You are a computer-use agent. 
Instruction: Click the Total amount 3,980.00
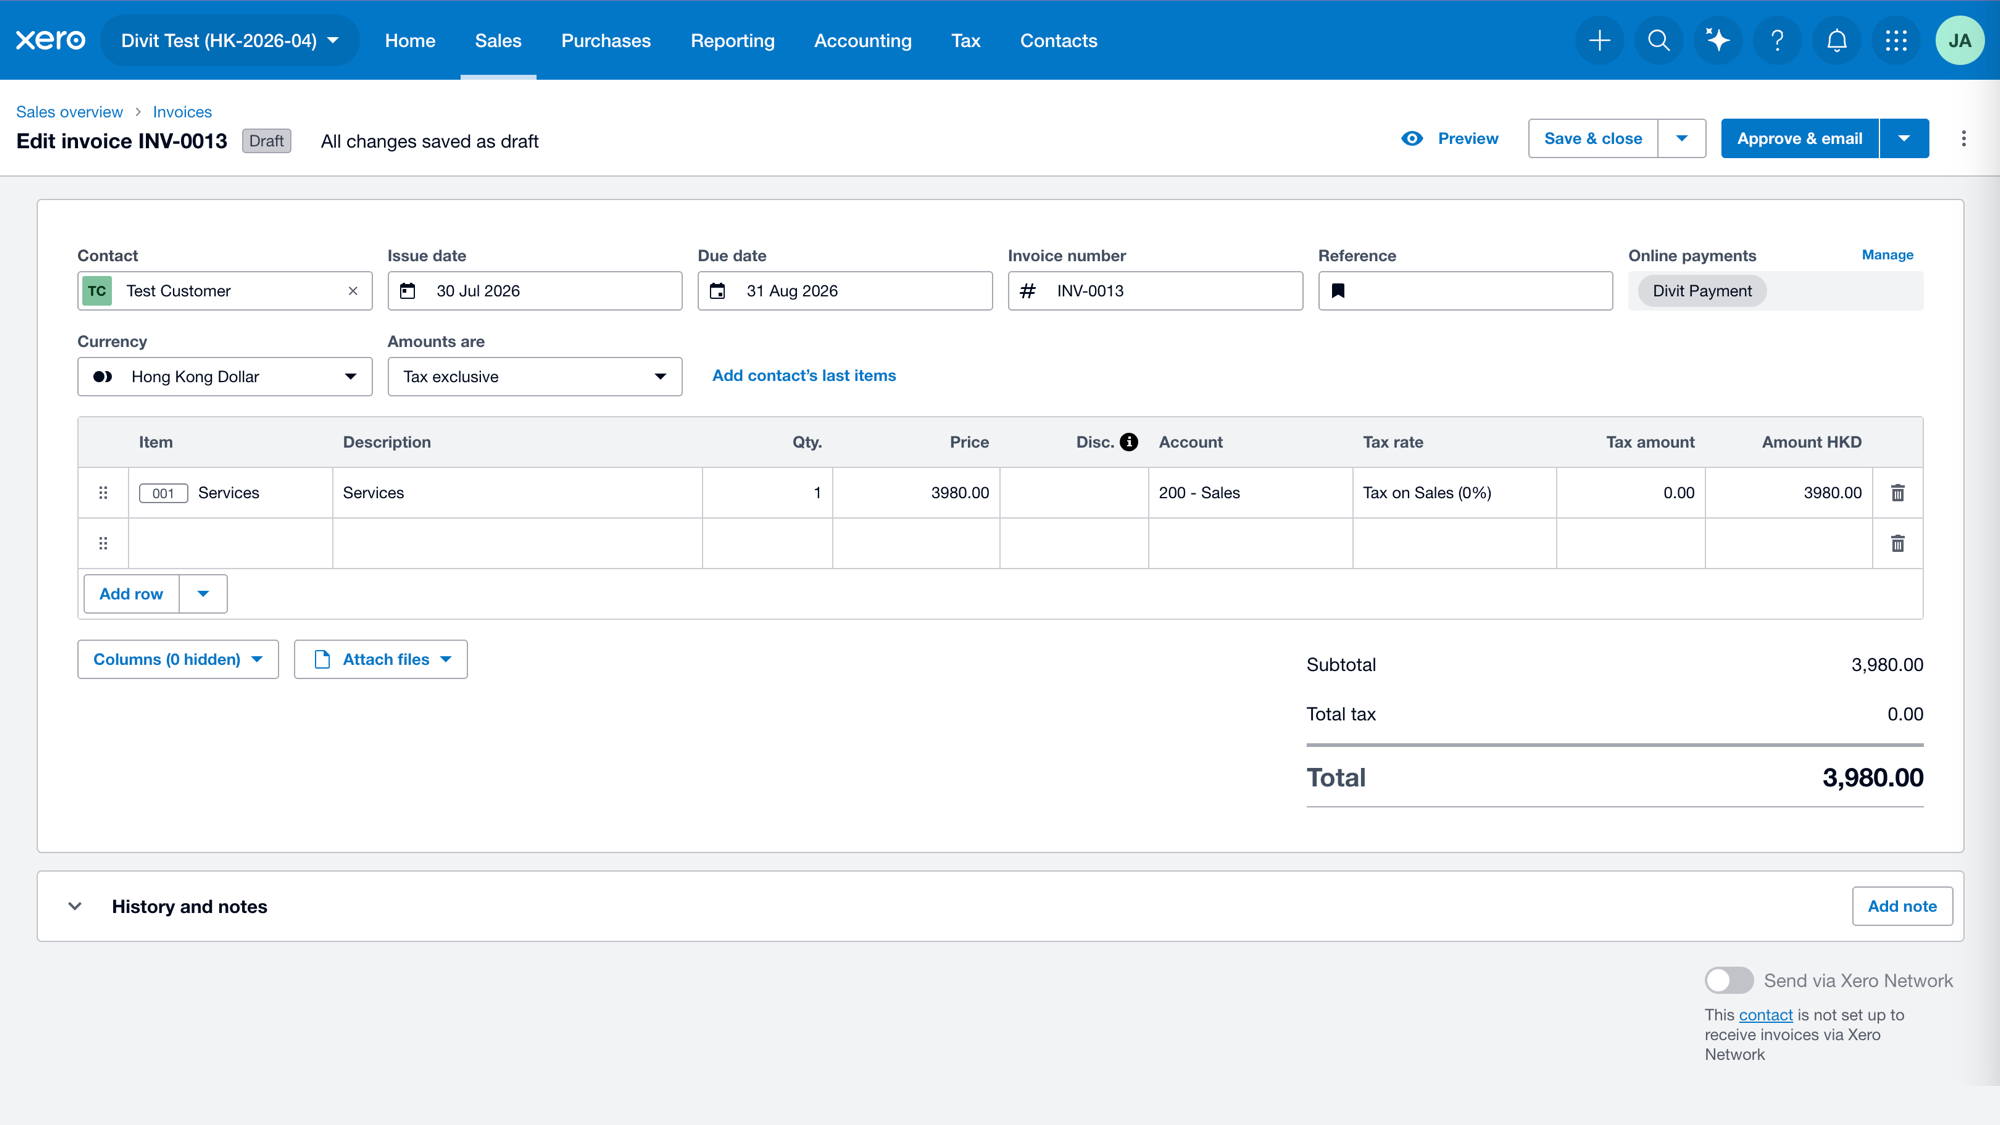tap(1872, 778)
